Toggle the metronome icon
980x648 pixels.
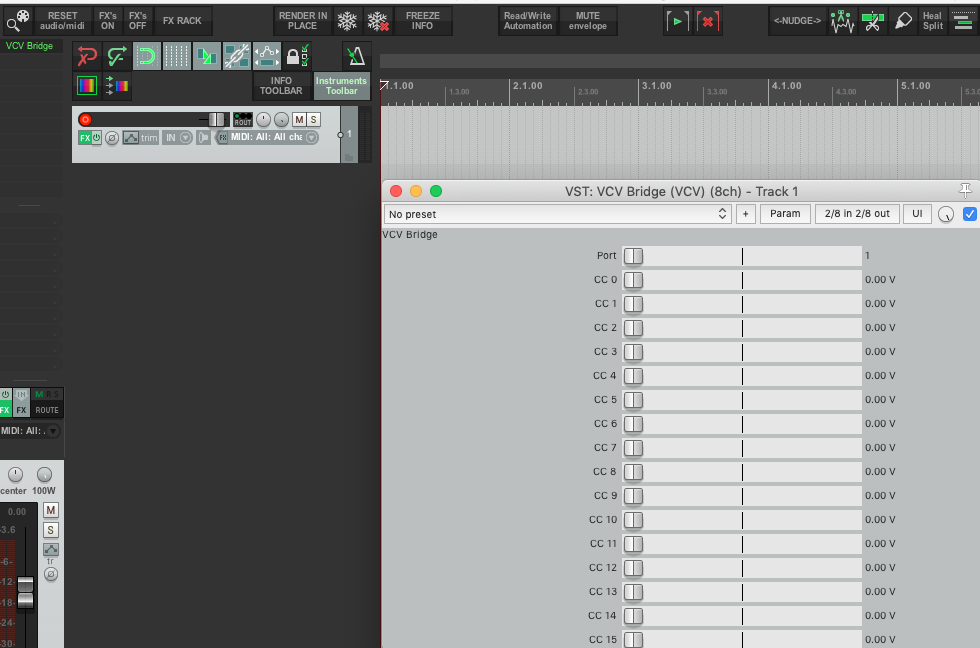[x=356, y=56]
